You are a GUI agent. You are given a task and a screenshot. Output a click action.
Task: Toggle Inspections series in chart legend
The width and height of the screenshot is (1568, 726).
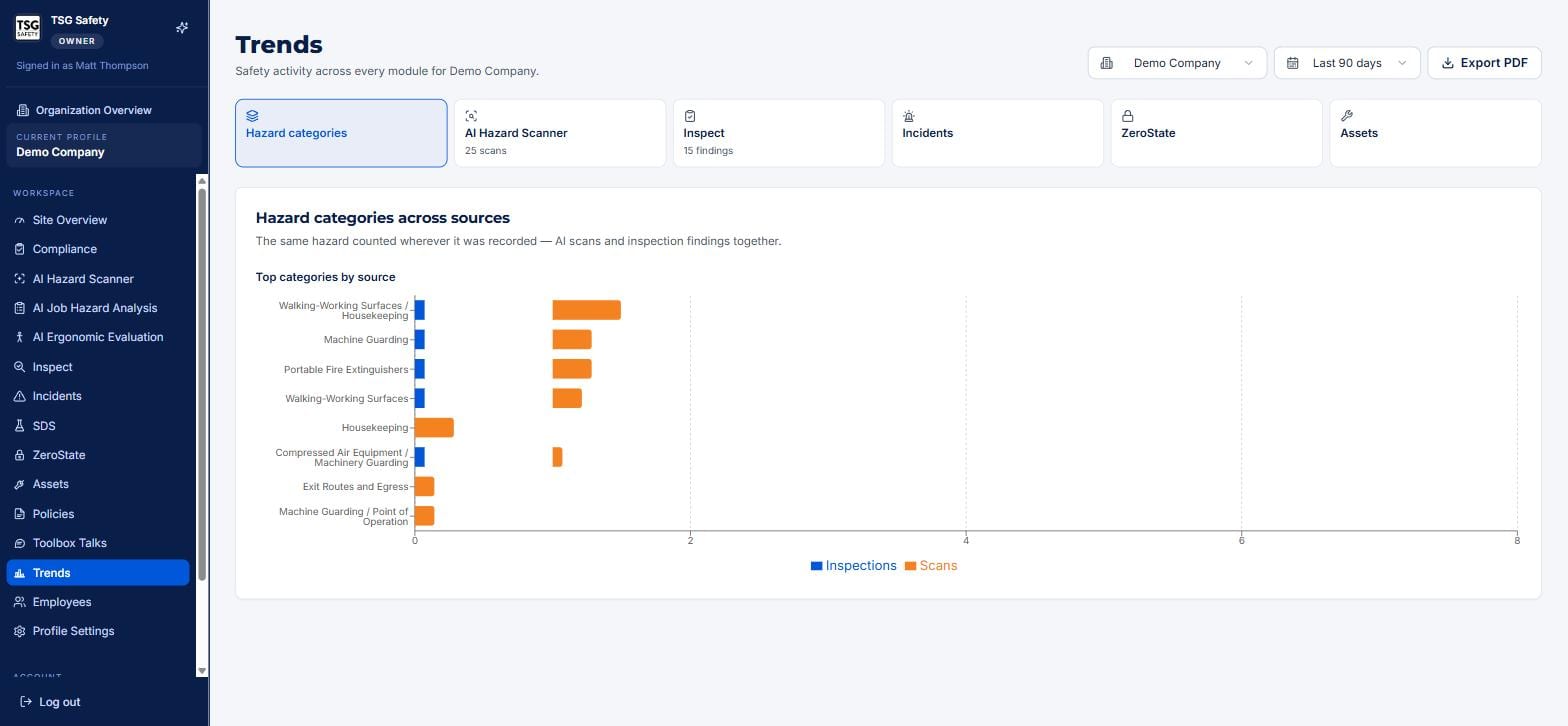click(853, 566)
